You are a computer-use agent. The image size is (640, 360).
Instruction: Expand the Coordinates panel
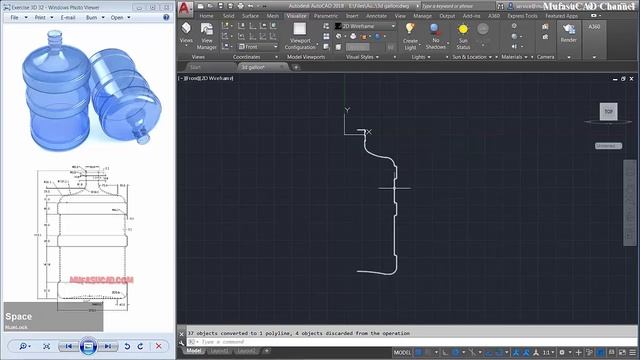coord(277,57)
